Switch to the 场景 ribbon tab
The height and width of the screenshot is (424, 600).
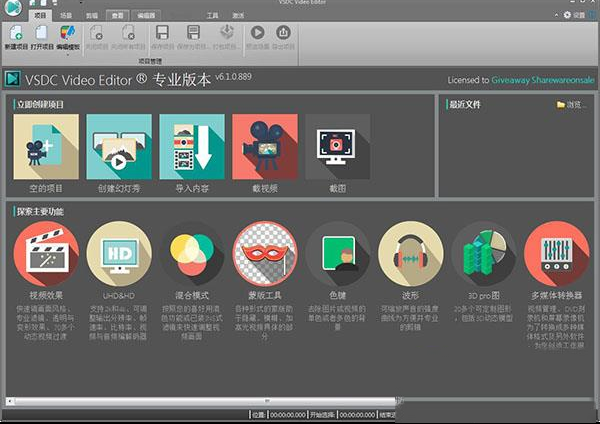point(66,17)
